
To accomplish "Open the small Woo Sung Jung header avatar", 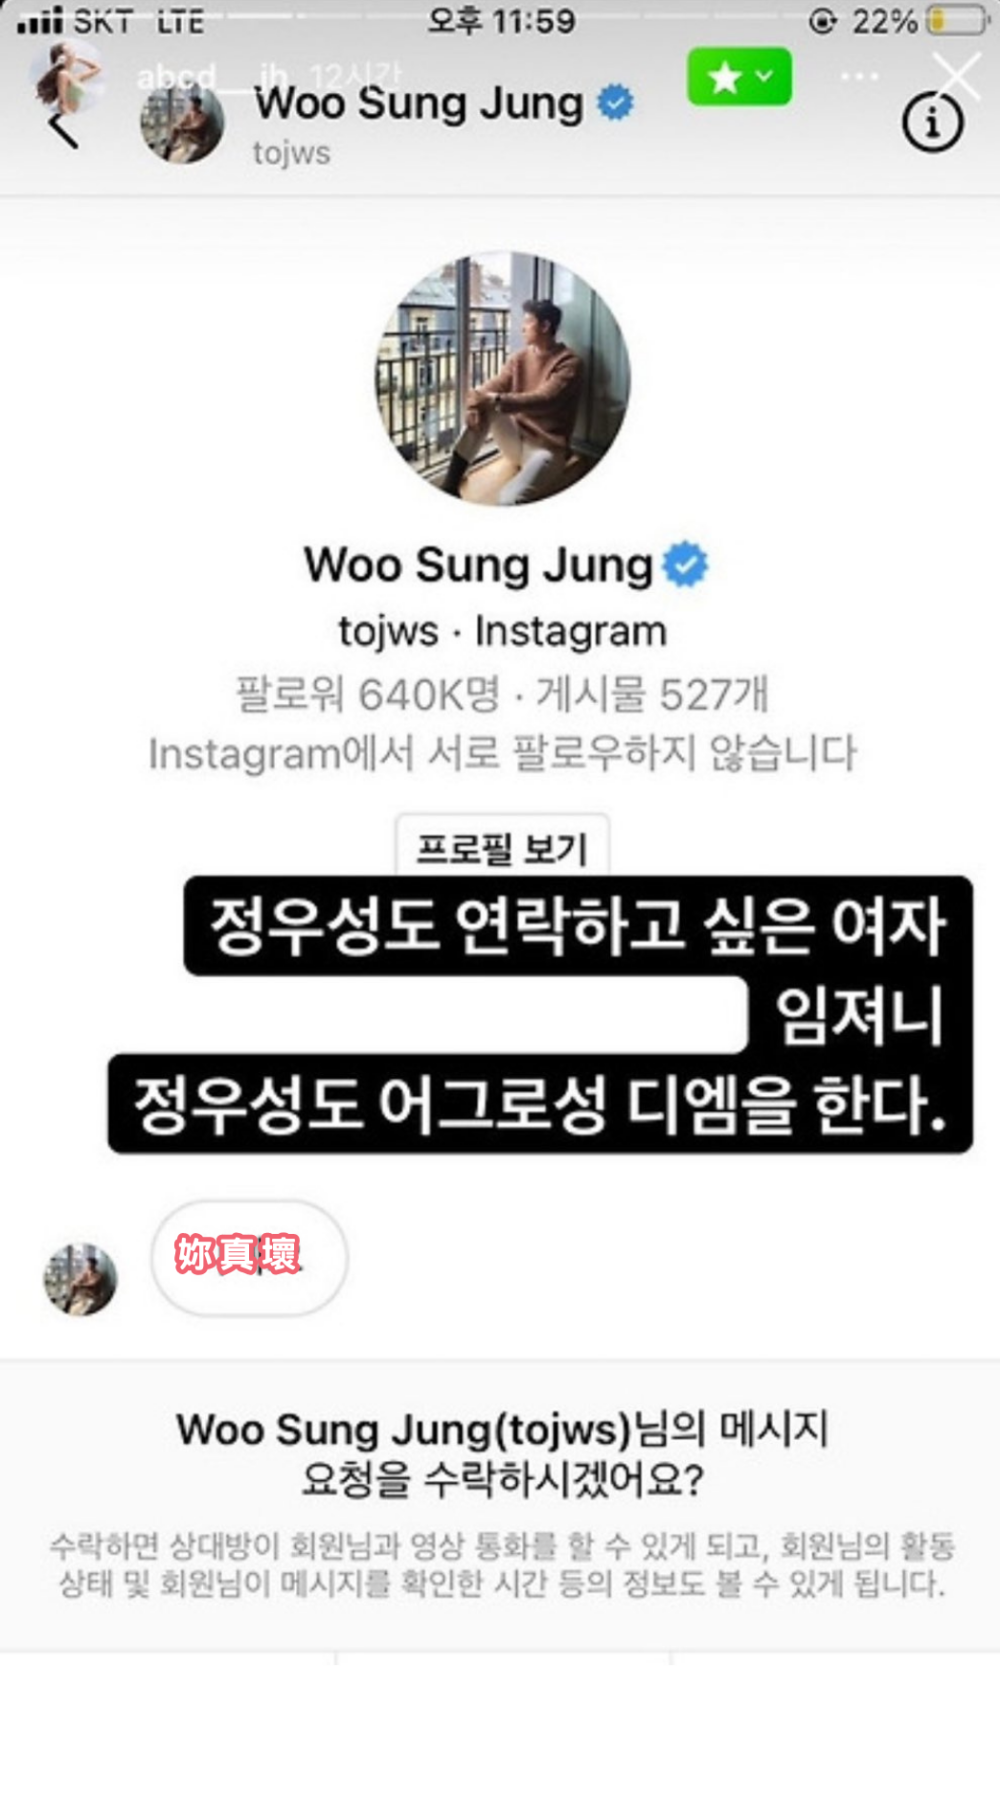I will (x=182, y=124).
